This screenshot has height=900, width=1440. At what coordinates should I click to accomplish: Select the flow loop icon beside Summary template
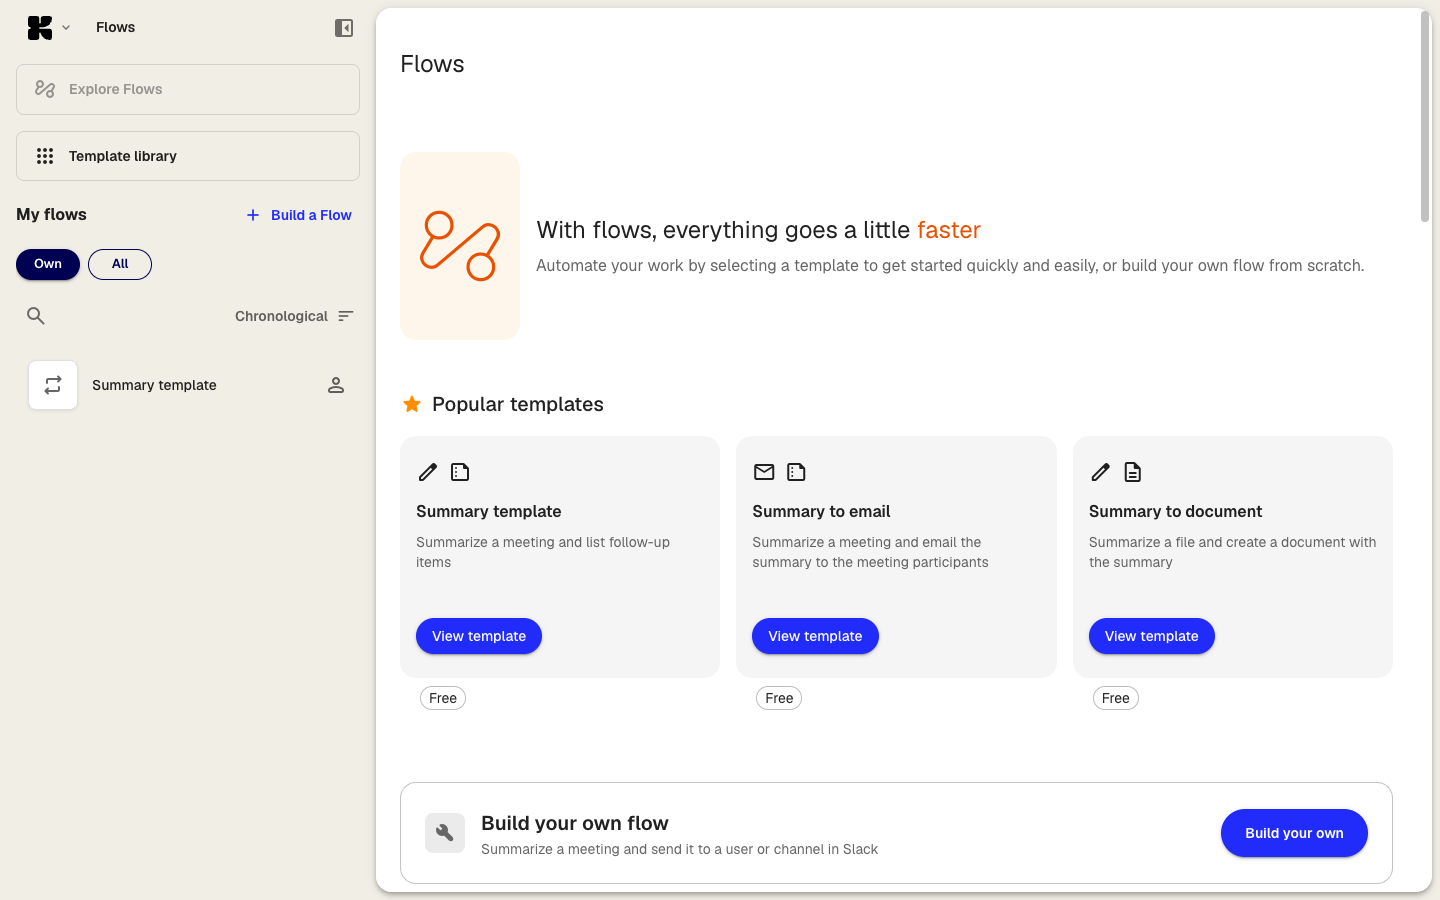pyautogui.click(x=52, y=384)
